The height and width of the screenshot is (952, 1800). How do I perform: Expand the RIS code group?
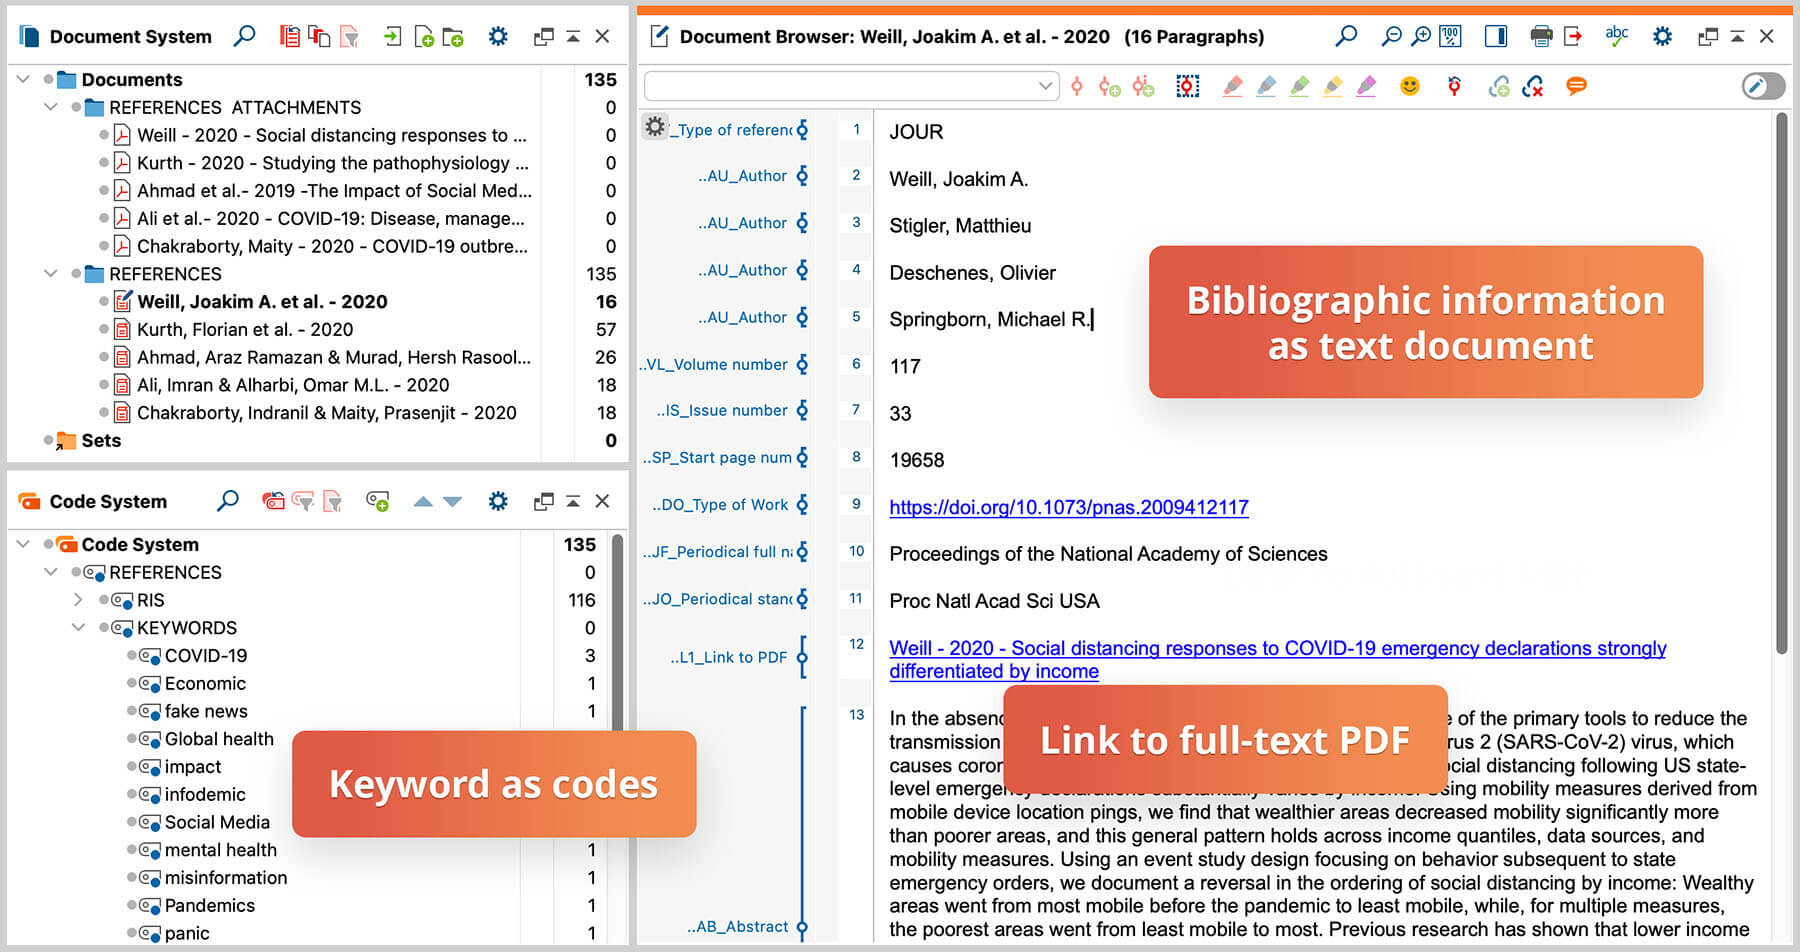click(x=78, y=599)
